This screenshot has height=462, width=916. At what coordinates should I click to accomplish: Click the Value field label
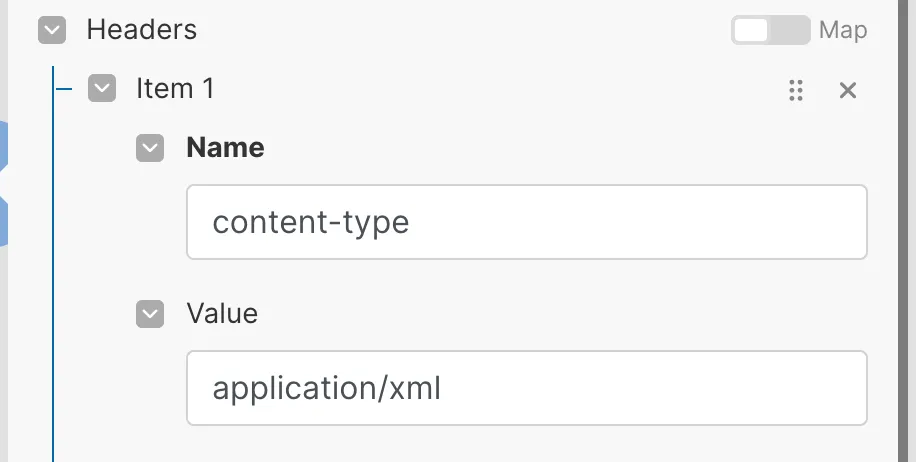[x=222, y=314]
